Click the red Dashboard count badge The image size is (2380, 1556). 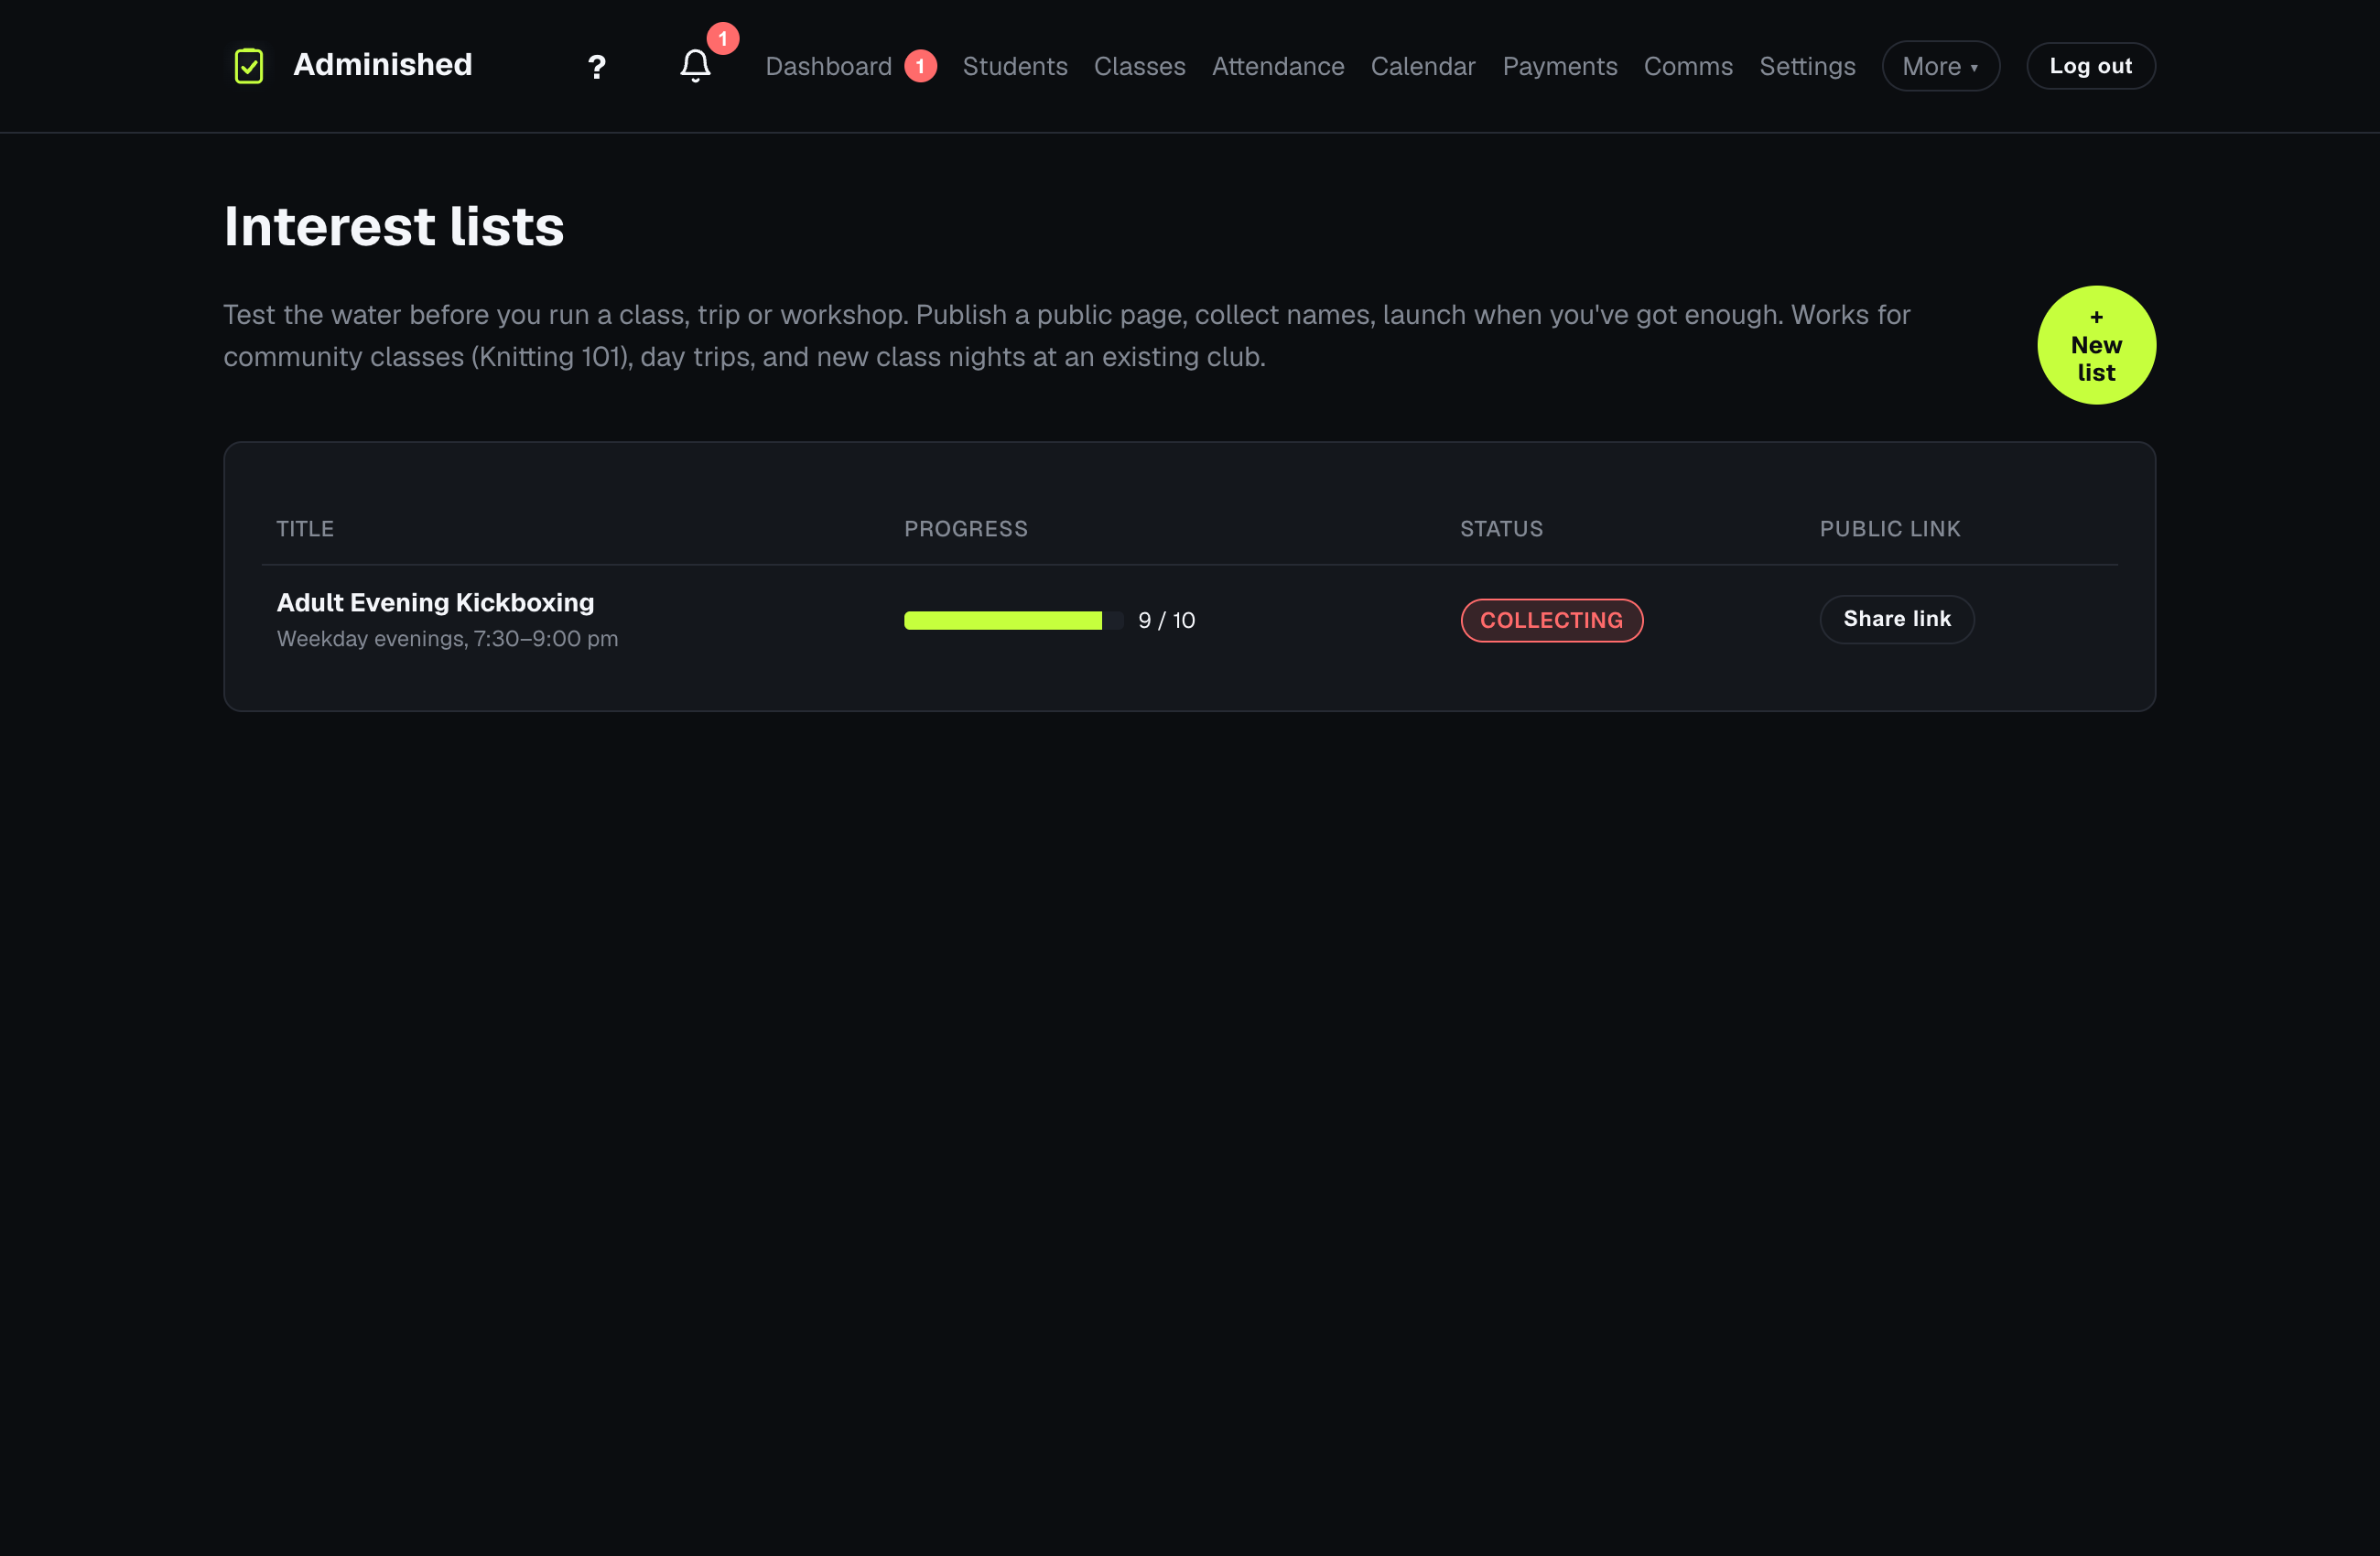pos(920,66)
